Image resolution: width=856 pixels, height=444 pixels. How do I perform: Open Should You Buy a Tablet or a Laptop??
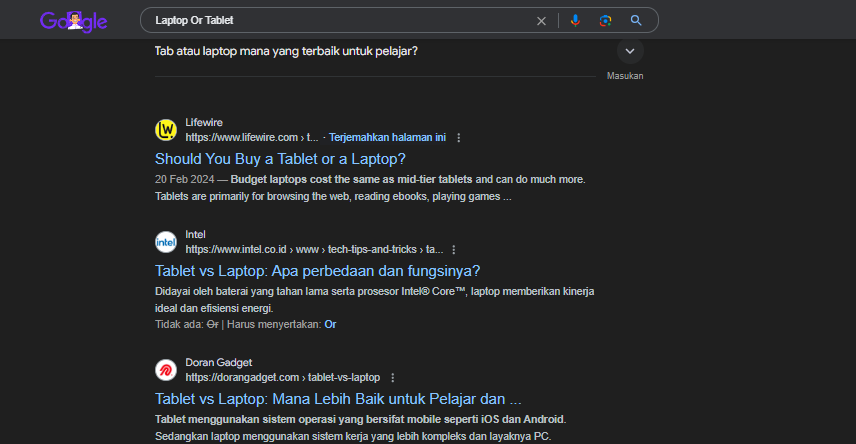click(280, 159)
